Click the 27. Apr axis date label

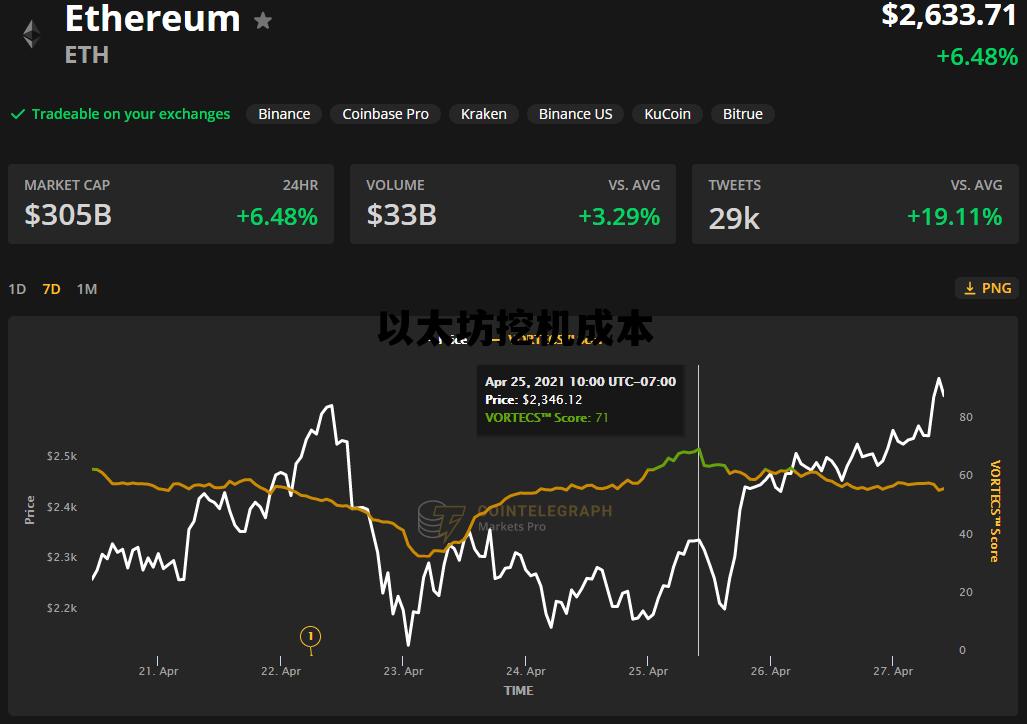tap(893, 671)
